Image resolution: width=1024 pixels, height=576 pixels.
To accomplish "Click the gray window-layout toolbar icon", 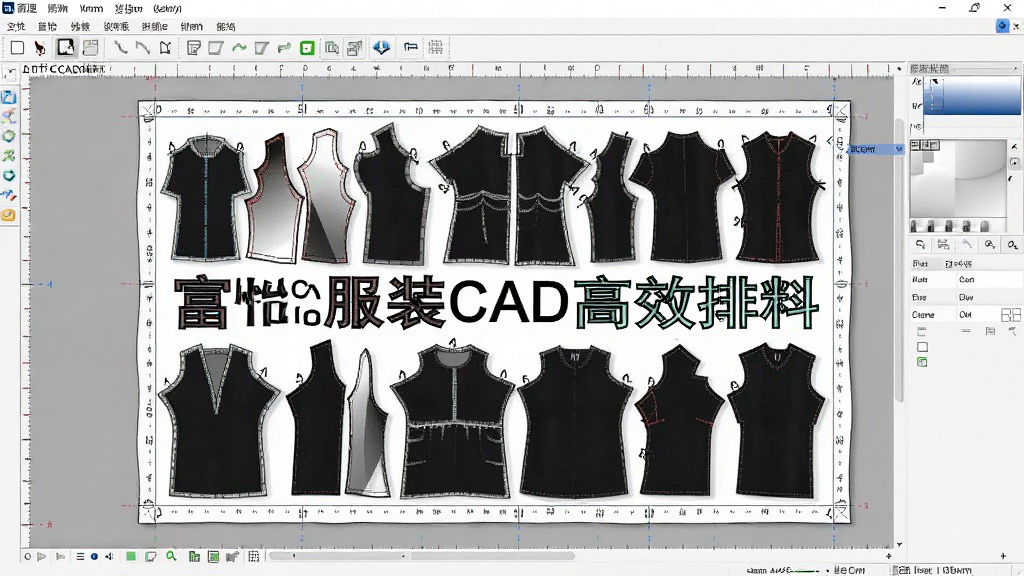I will (90, 47).
